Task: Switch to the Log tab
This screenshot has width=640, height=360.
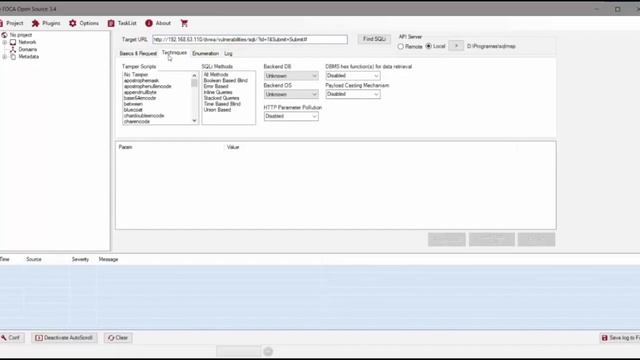Action: [228, 53]
